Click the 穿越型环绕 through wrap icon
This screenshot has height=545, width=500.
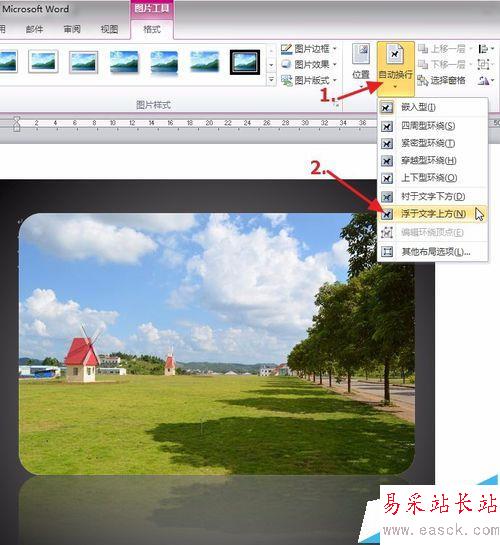pos(387,161)
